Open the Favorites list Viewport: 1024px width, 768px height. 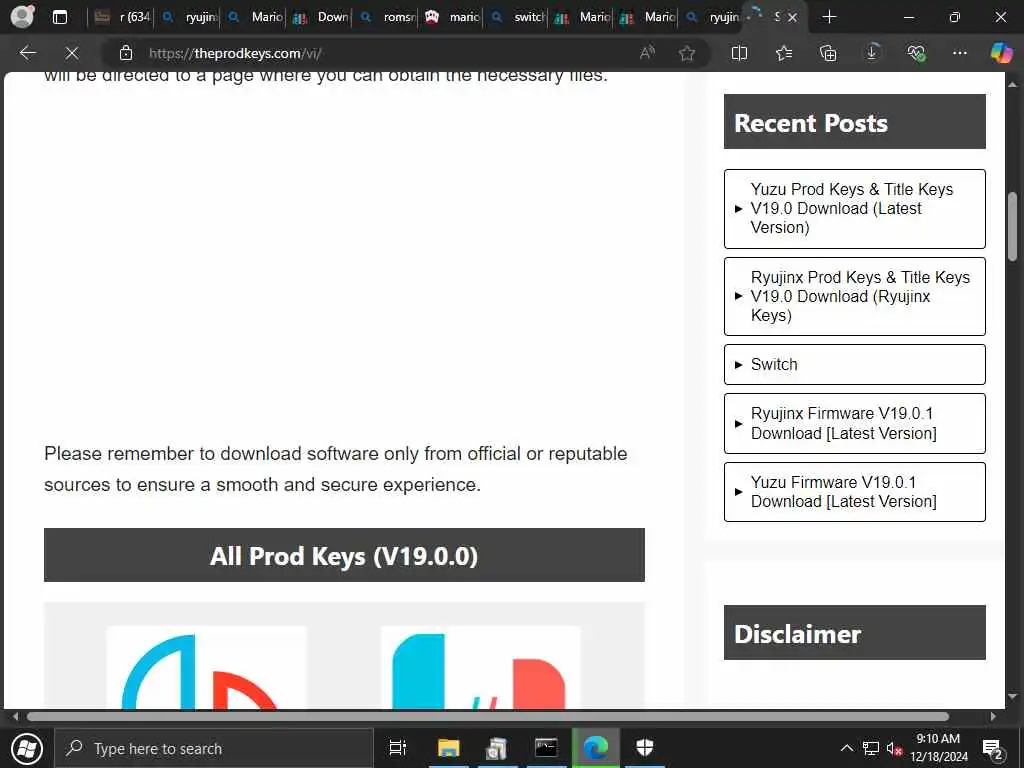pyautogui.click(x=784, y=53)
